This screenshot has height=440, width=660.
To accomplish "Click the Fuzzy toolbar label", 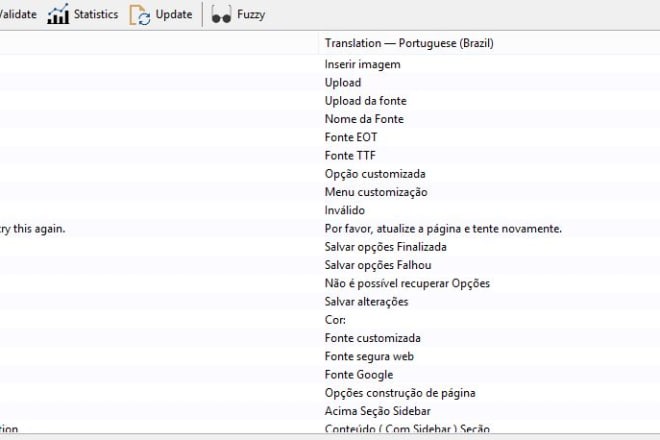I will 251,15.
